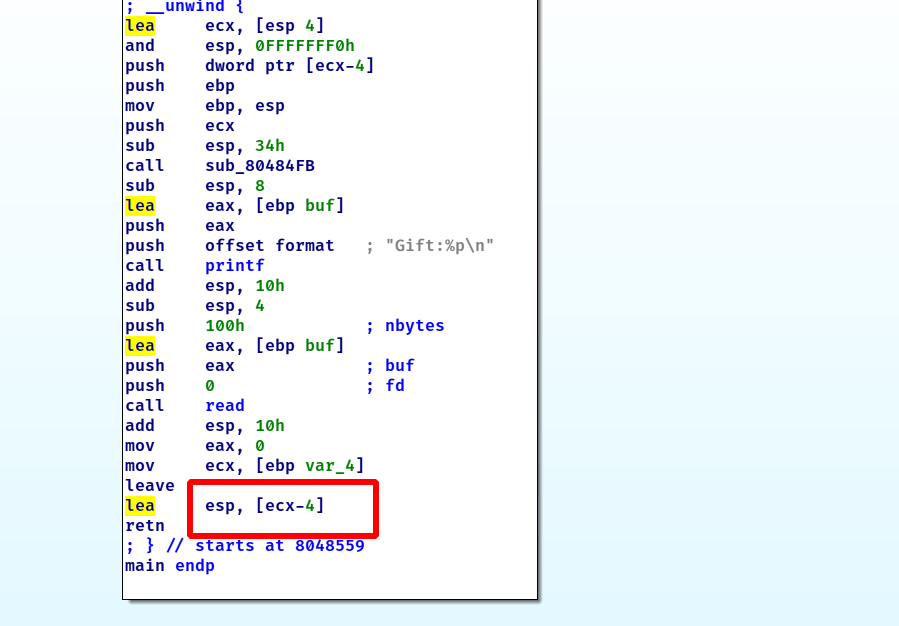Screen dimensions: 899x626
Task: Click the sub_80484FB function name
Action: (260, 166)
